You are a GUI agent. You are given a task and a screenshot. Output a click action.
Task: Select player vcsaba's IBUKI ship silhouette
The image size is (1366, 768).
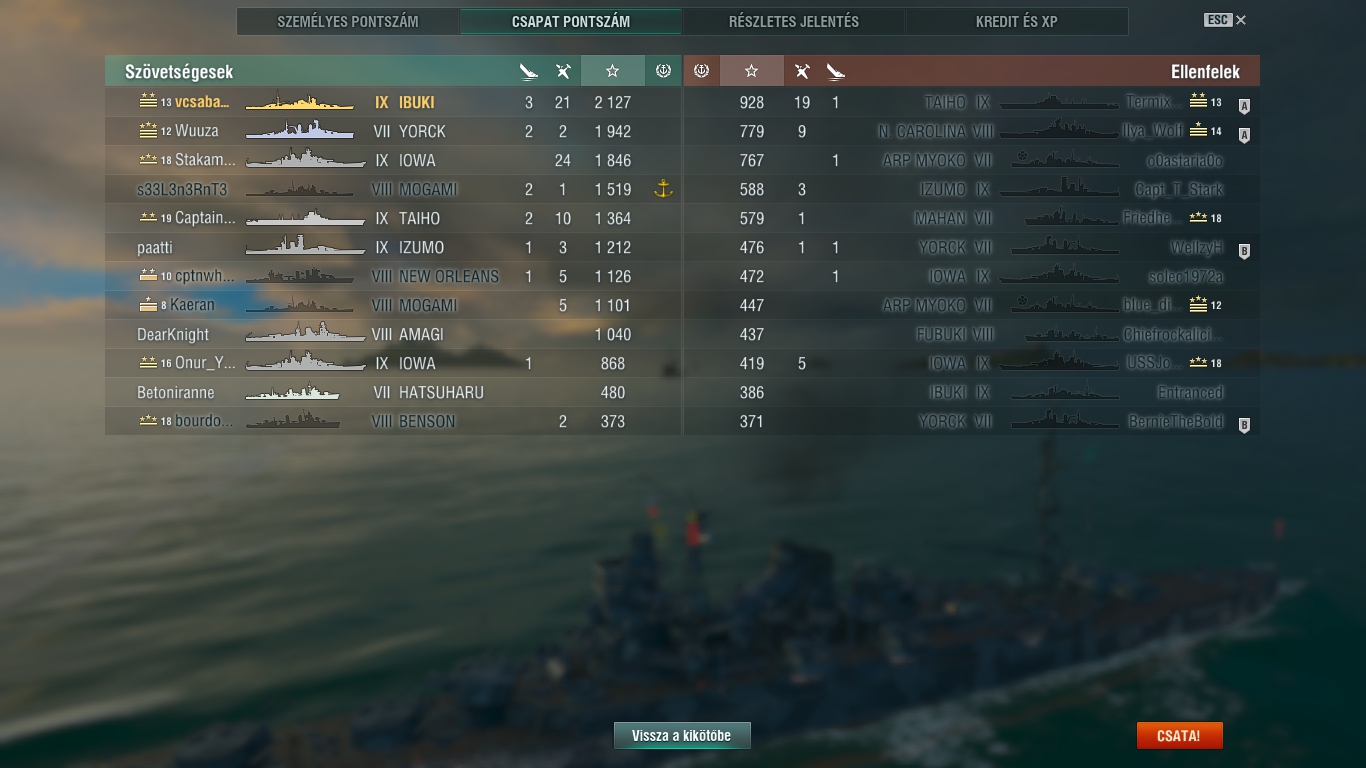[x=300, y=102]
